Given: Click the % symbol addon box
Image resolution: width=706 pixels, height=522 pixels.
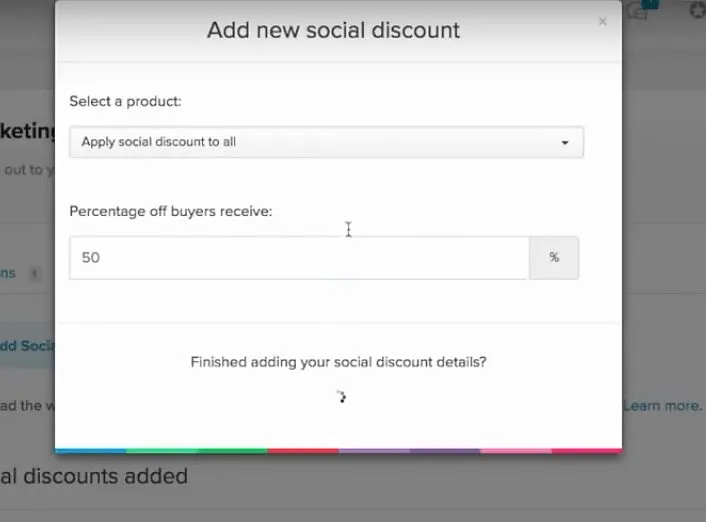Looking at the screenshot, I should tap(554, 258).
